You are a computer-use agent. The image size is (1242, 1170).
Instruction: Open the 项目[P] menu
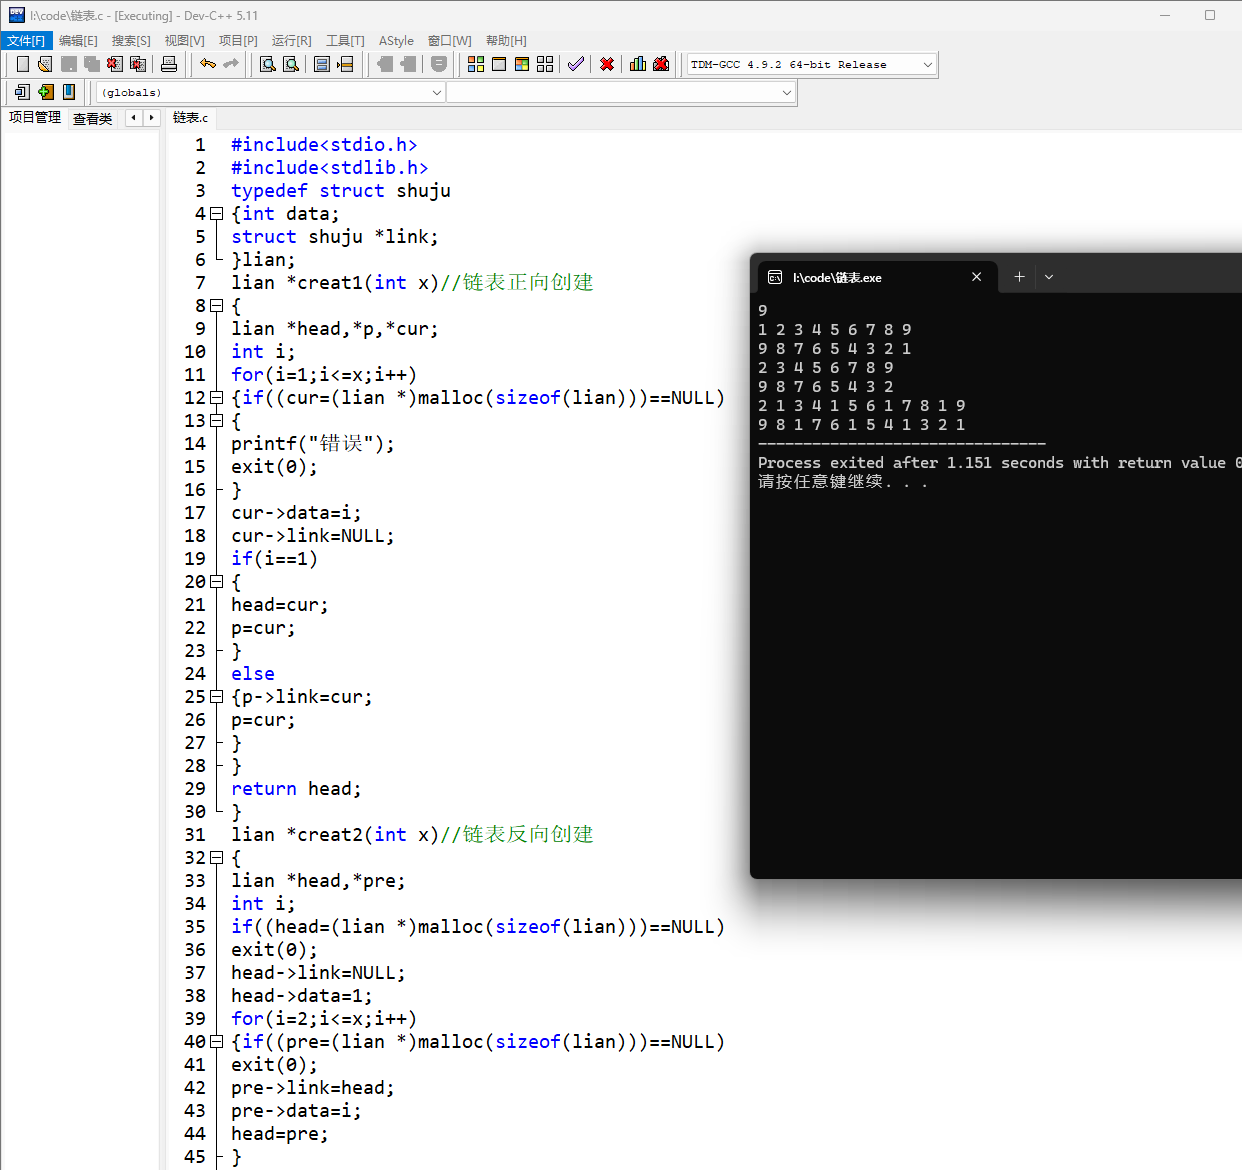pyautogui.click(x=238, y=41)
